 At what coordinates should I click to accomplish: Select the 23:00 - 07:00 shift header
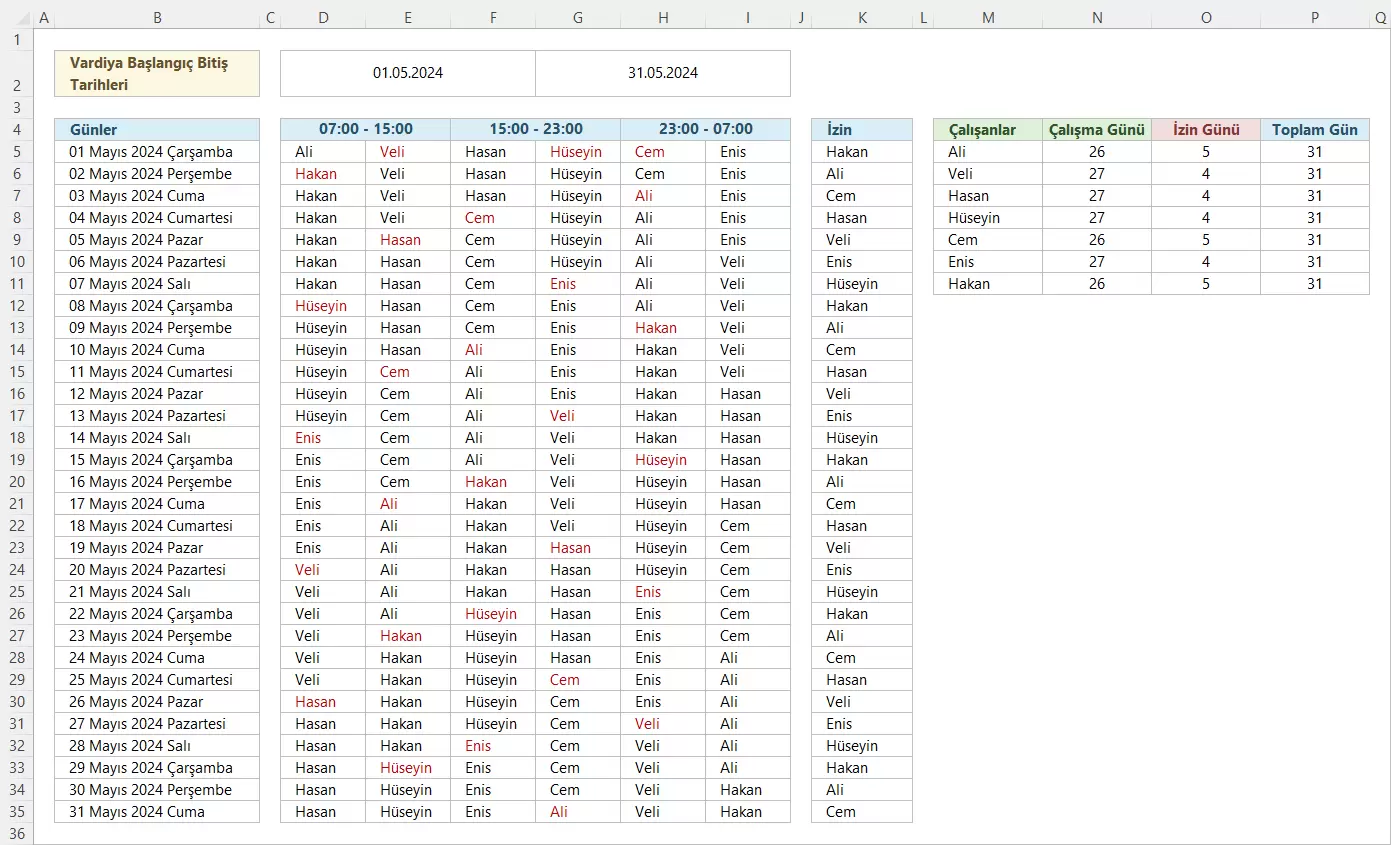[x=705, y=130]
